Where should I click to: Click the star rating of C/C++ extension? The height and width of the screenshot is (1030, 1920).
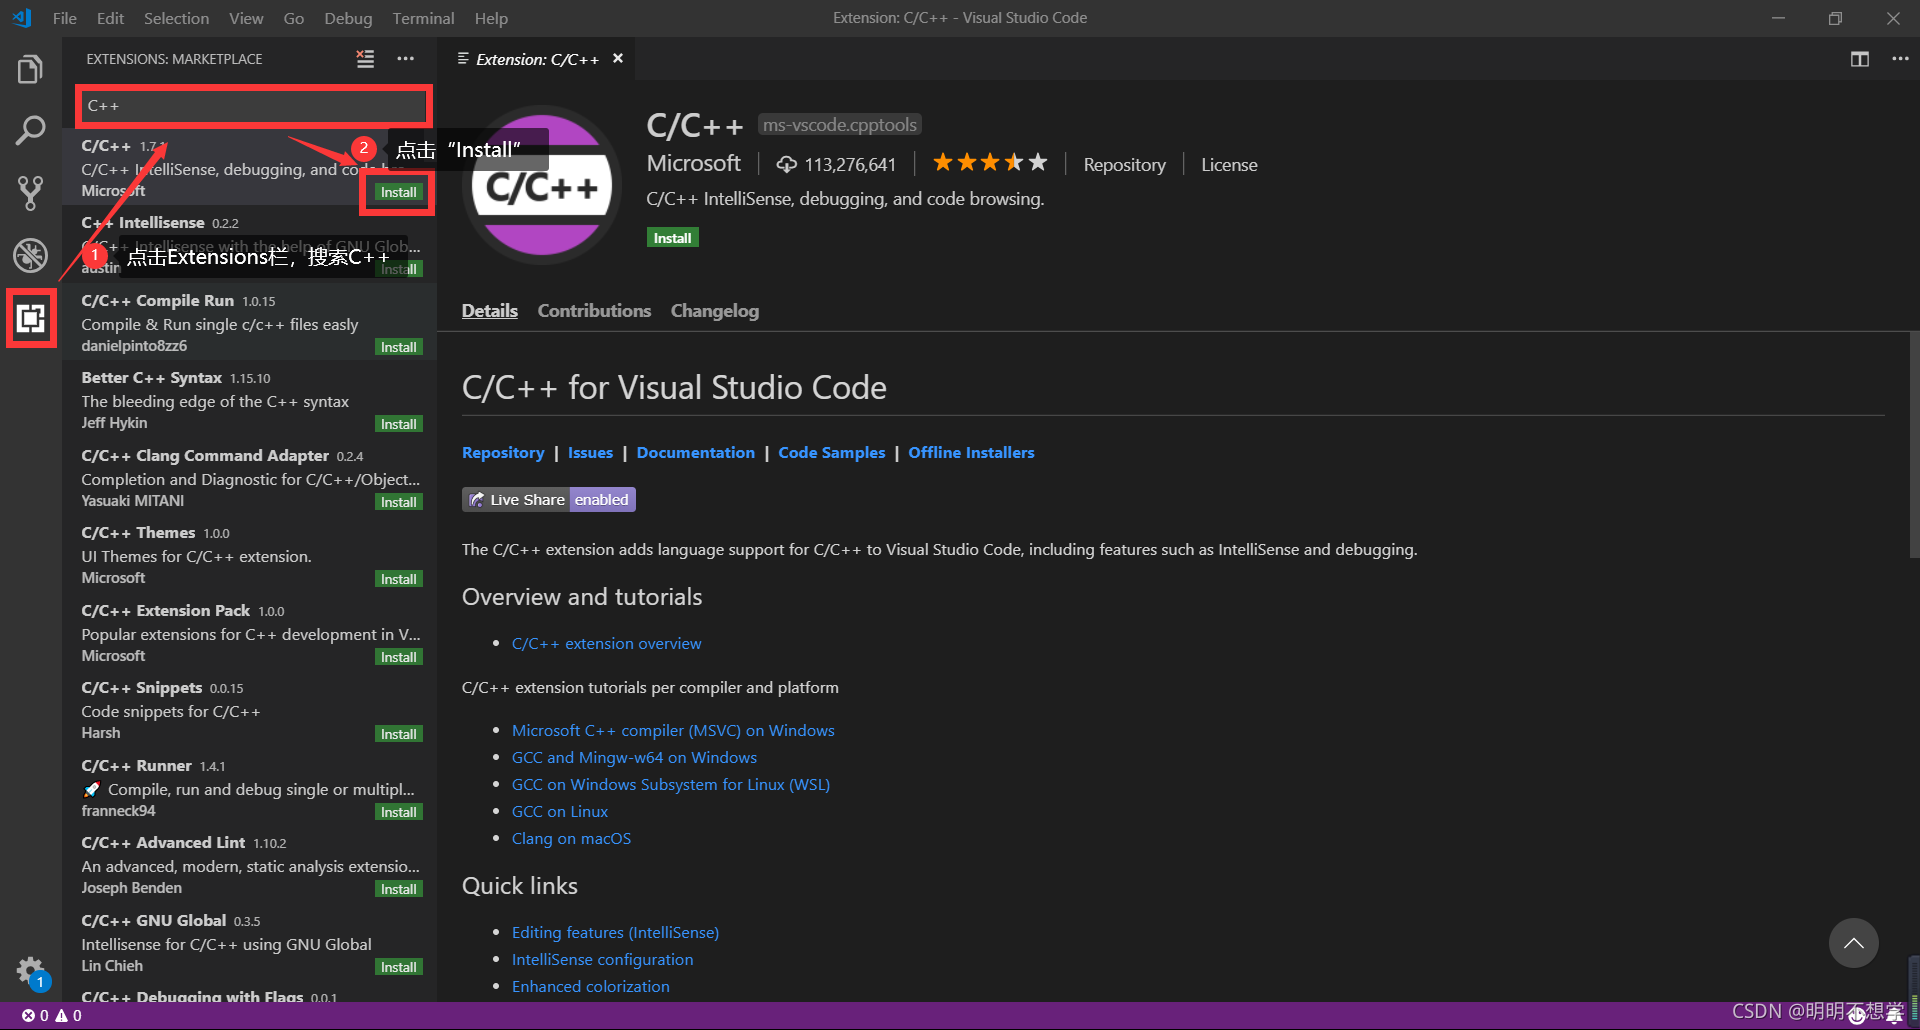989,163
